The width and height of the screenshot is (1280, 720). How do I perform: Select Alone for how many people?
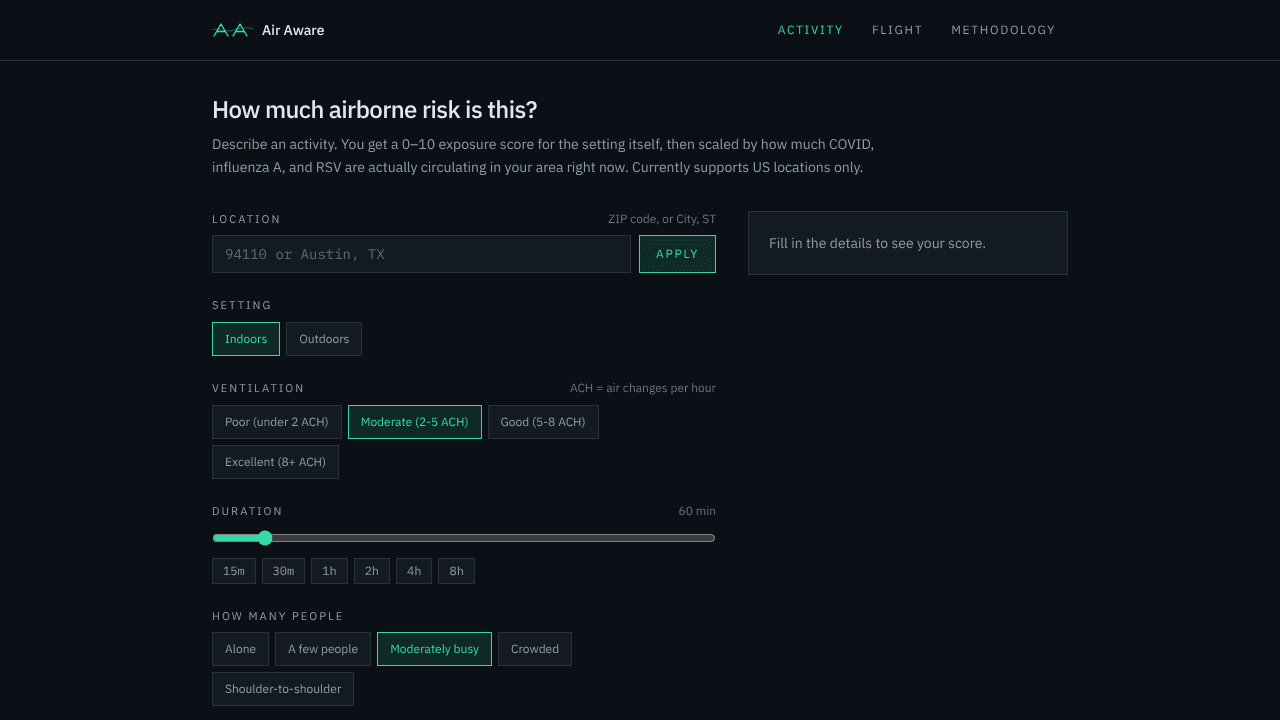click(x=240, y=649)
